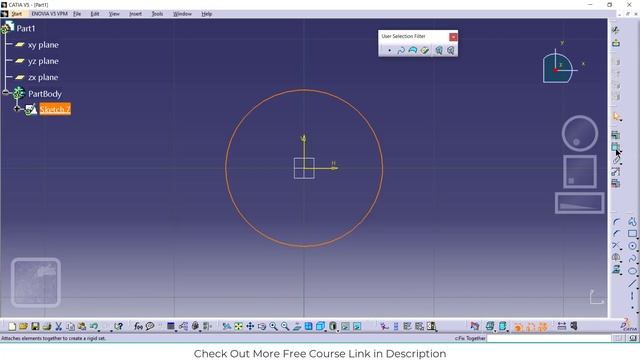The image size is (640, 360).
Task: Open the File menu
Action: 77,14
